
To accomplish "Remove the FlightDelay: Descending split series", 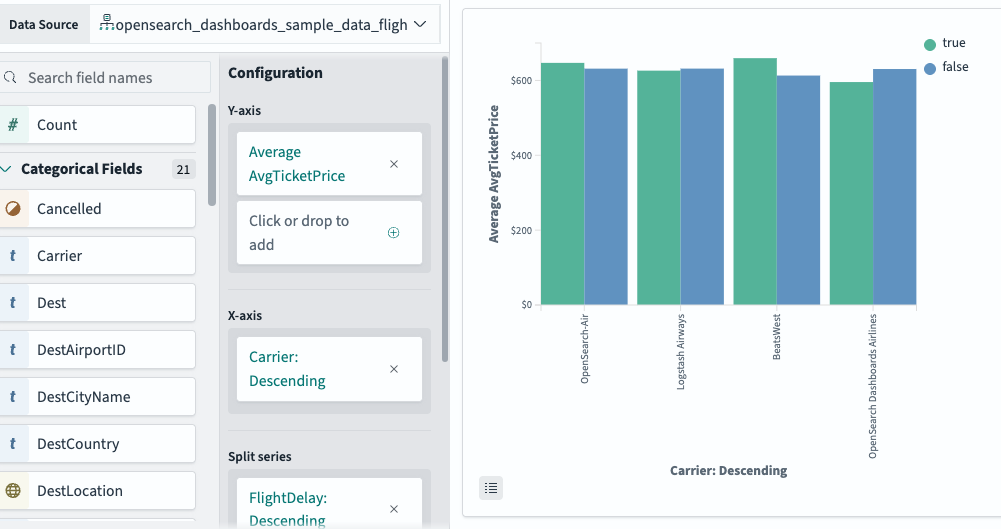I will click(394, 509).
